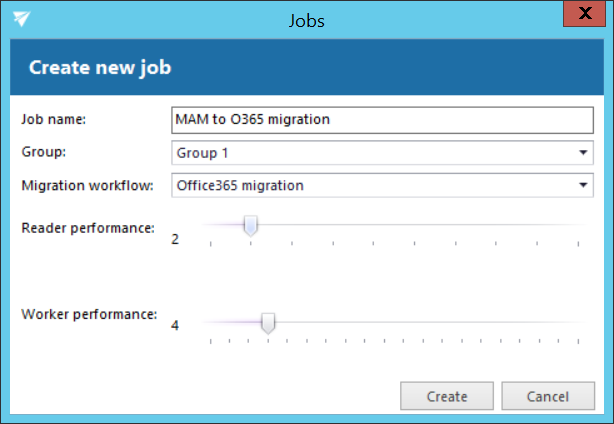Viewport: 614px width, 424px height.
Task: Click the far right end of Reader performance track
Action: click(580, 226)
